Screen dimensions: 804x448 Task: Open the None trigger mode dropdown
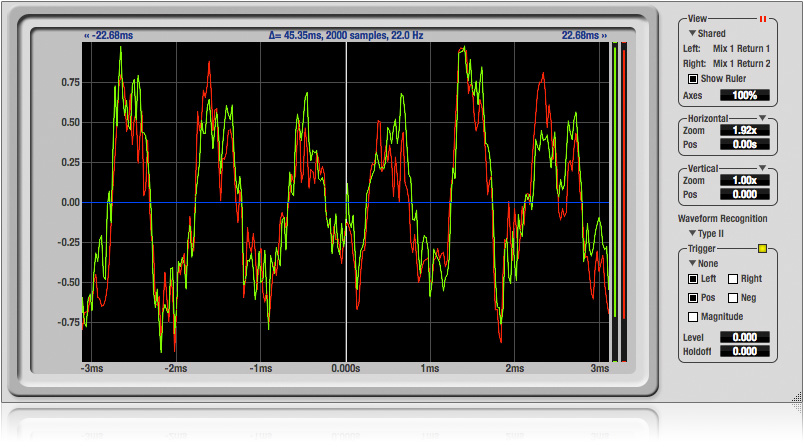(704, 263)
